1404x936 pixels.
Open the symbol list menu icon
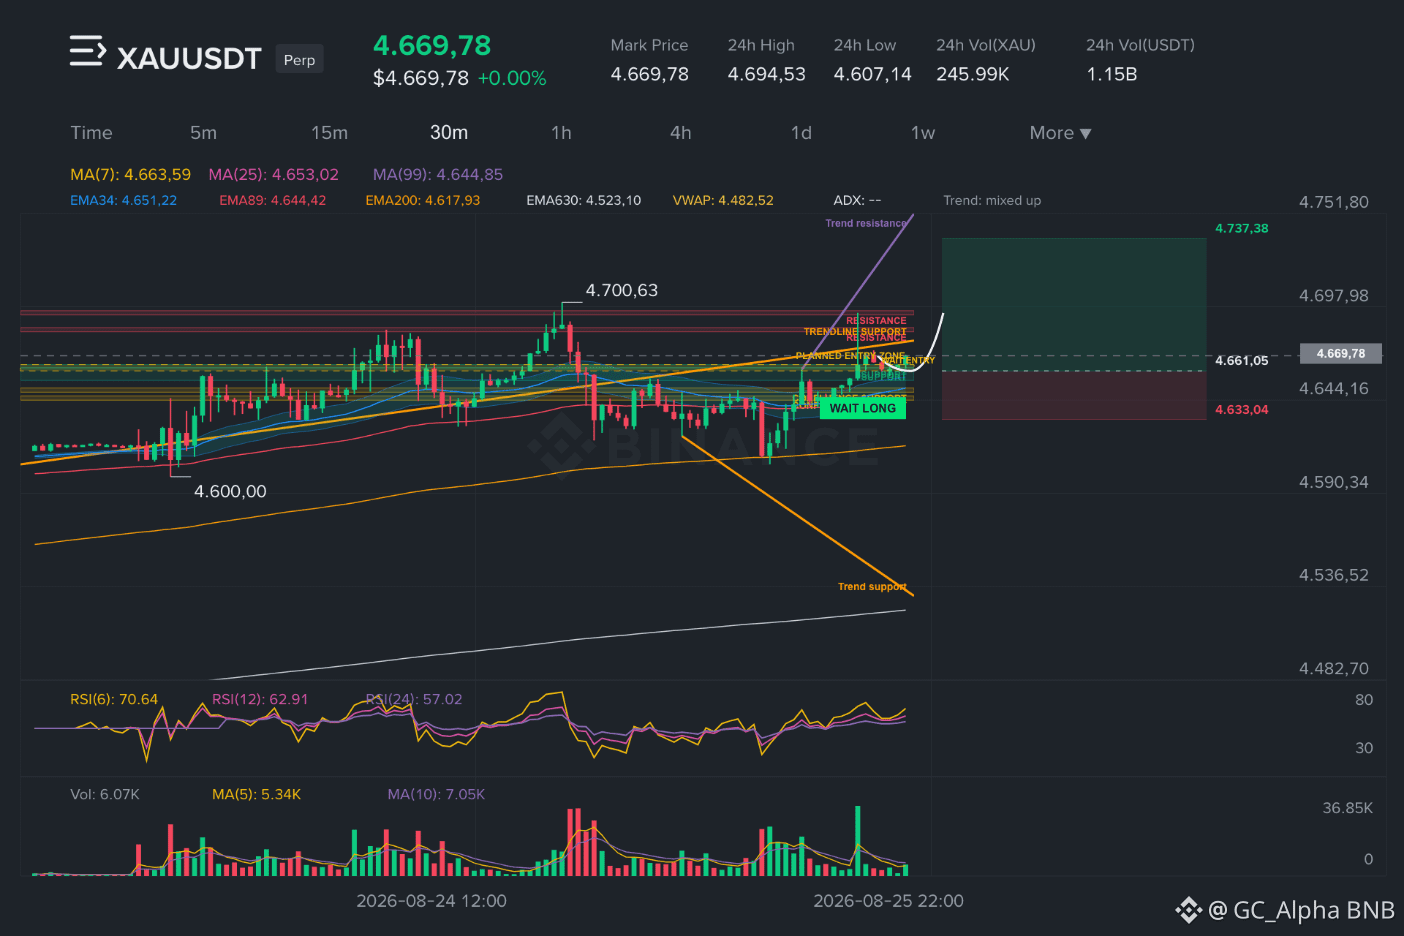click(87, 51)
